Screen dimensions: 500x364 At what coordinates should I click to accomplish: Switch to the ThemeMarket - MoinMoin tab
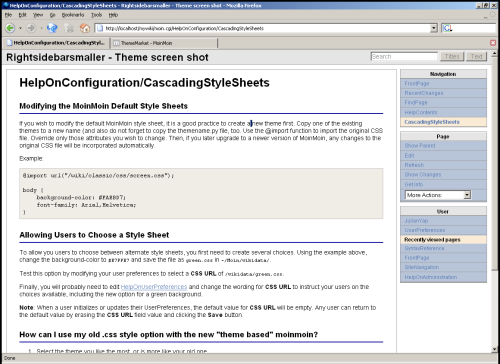pyautogui.click(x=163, y=43)
